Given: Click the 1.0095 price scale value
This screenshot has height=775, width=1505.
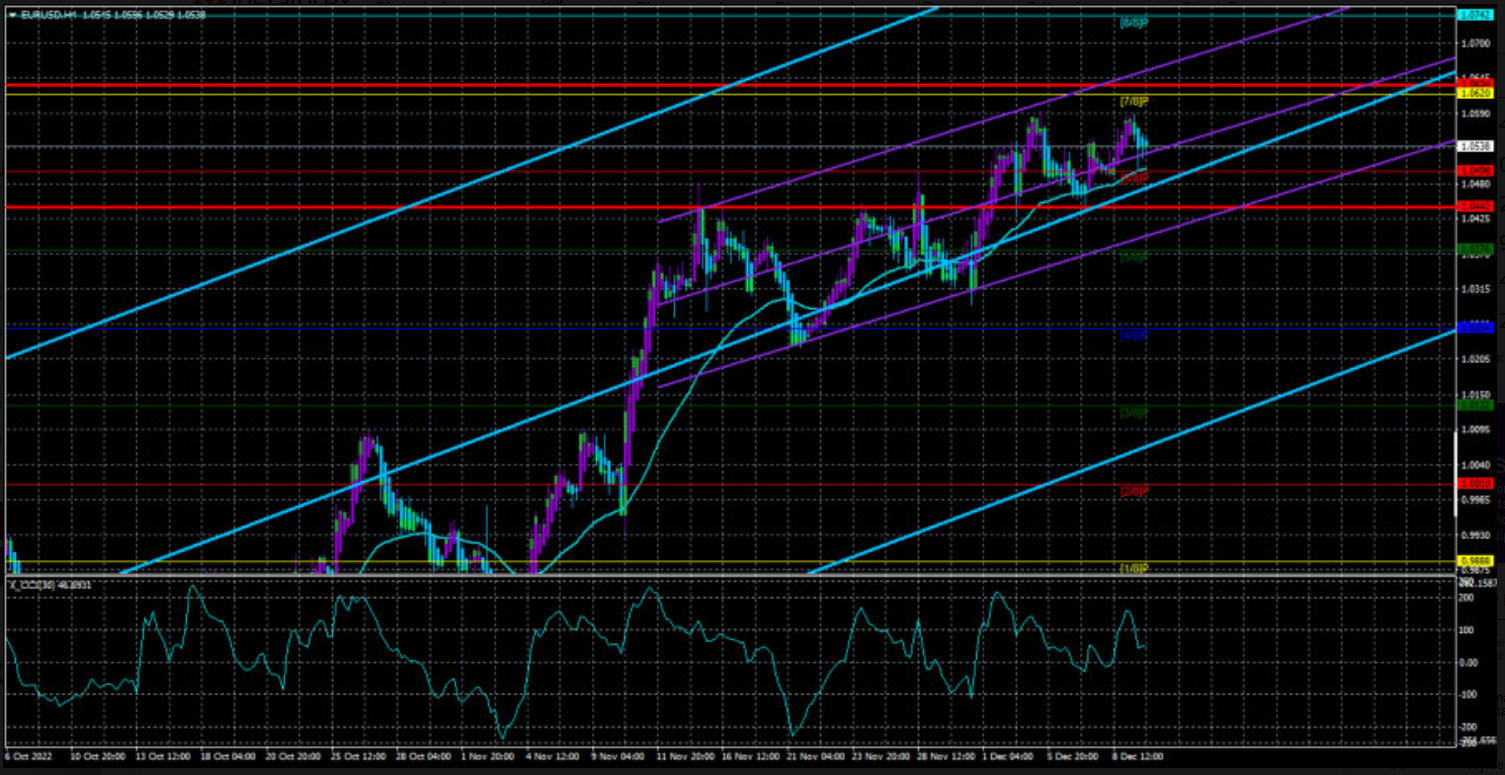Looking at the screenshot, I should click(x=1476, y=430).
